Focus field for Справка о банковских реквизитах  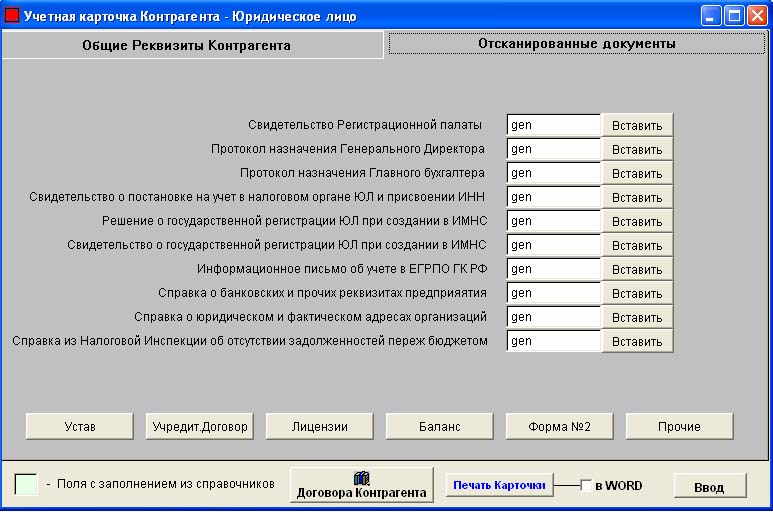click(554, 293)
